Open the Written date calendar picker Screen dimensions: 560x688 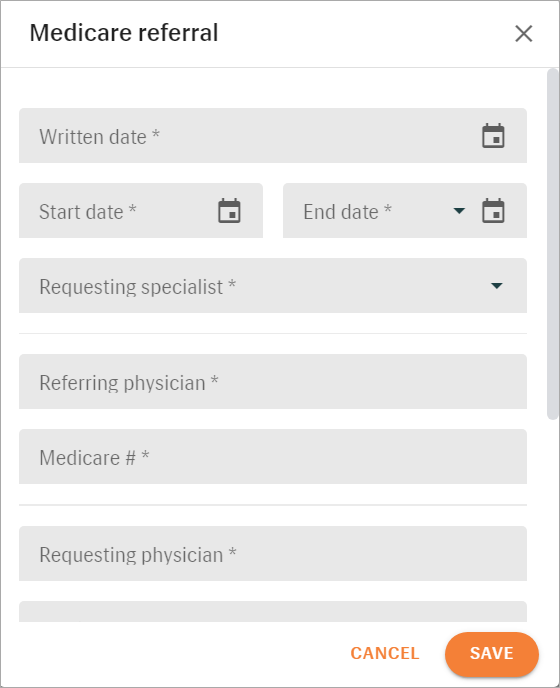[493, 136]
